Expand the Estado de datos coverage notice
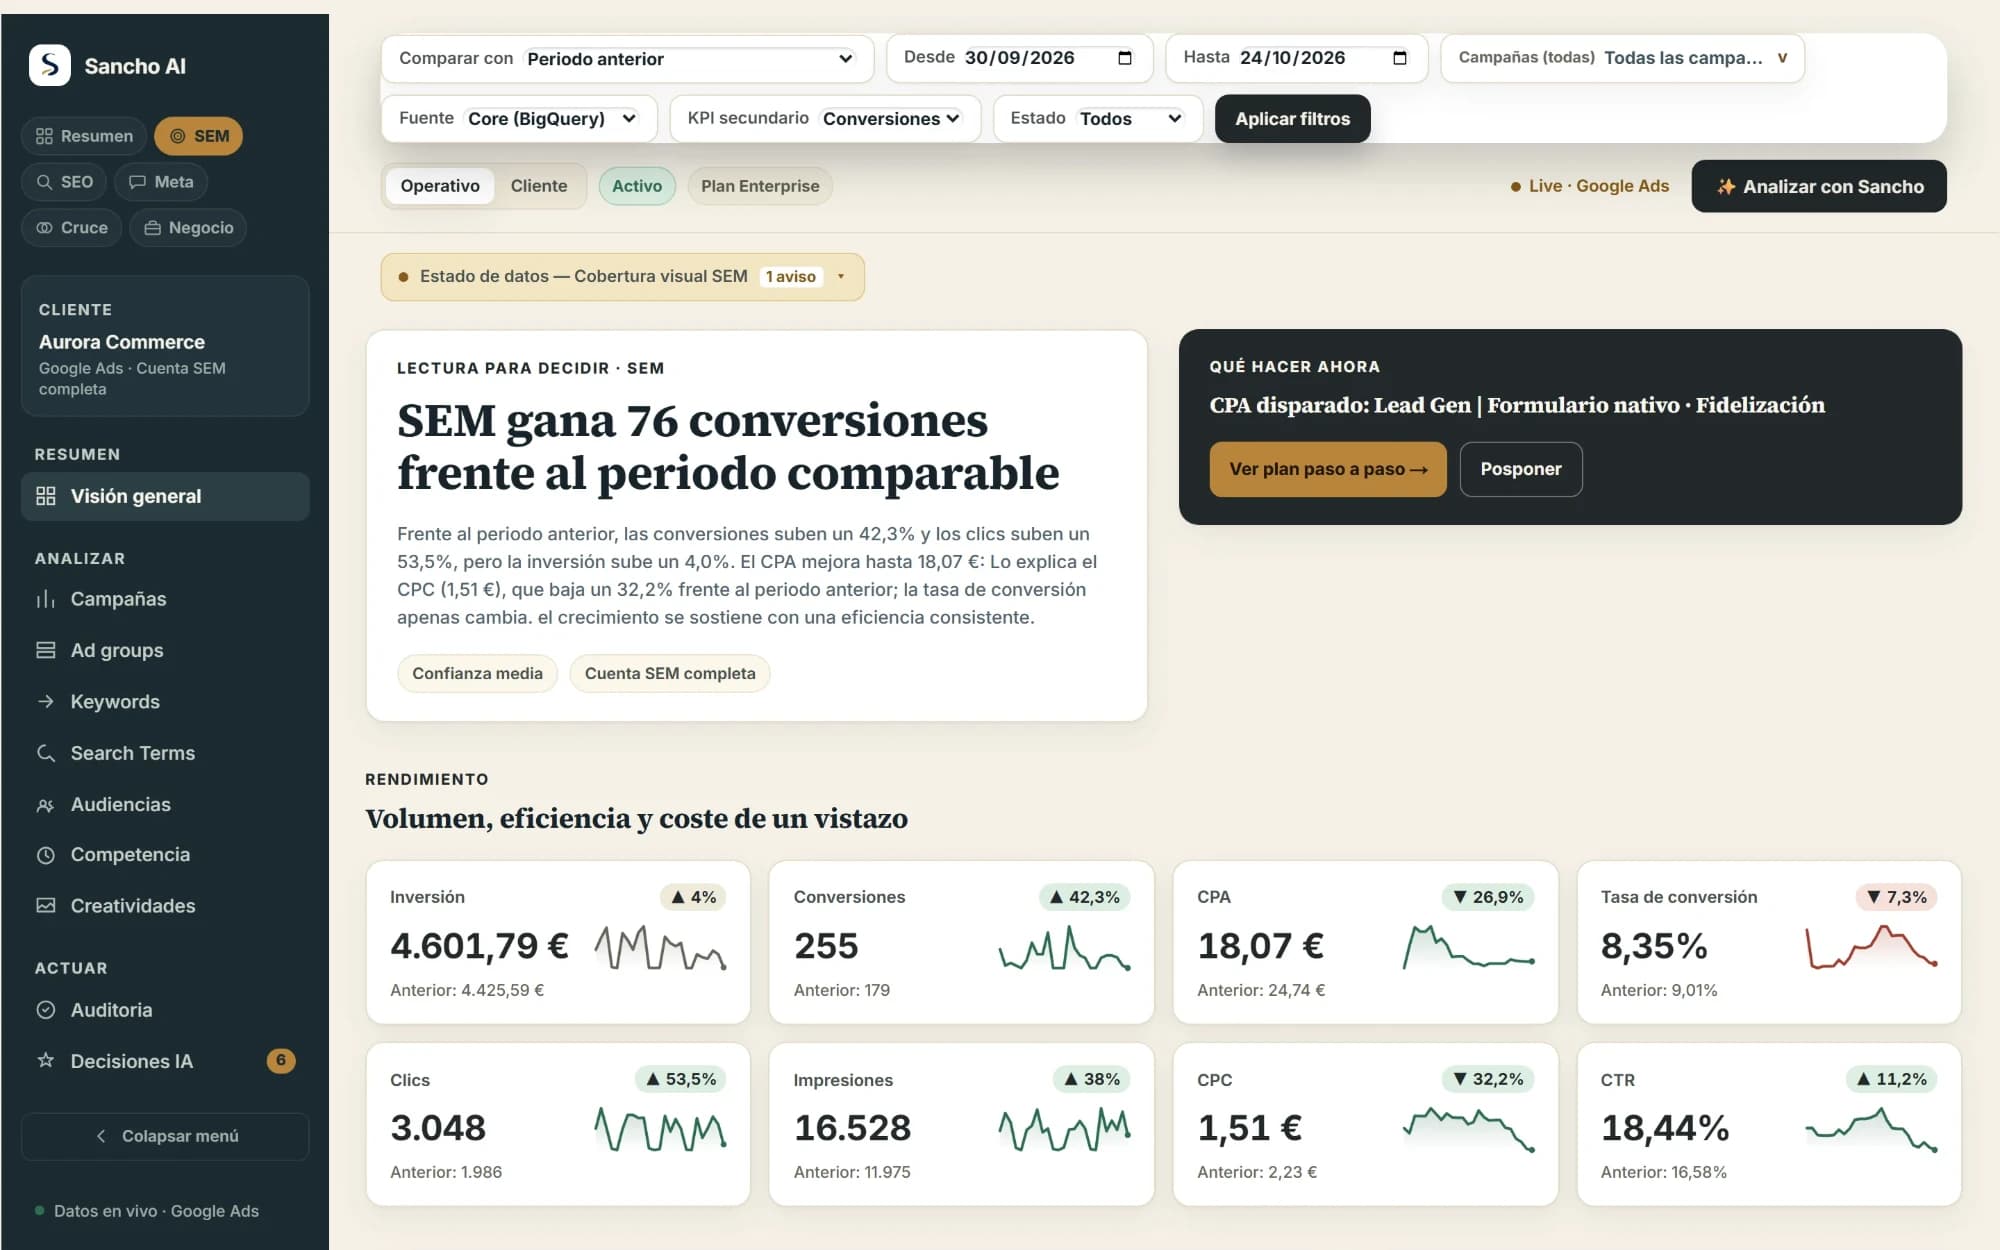Image resolution: width=2000 pixels, height=1250 pixels. (x=622, y=277)
